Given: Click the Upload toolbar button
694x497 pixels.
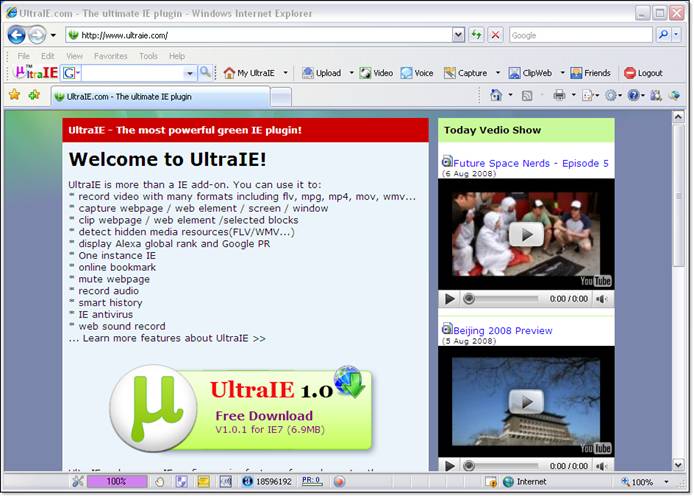Looking at the screenshot, I should 322,73.
